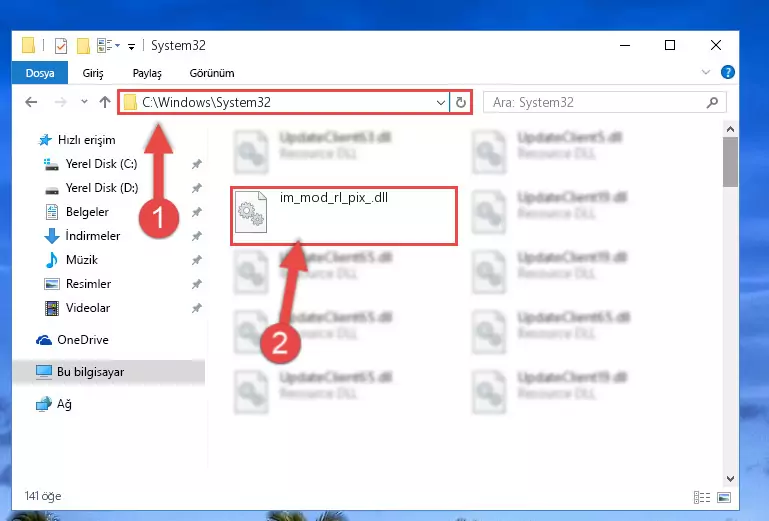Open the Dosya file menu
Screen dimensions: 769x521
tap(40, 73)
